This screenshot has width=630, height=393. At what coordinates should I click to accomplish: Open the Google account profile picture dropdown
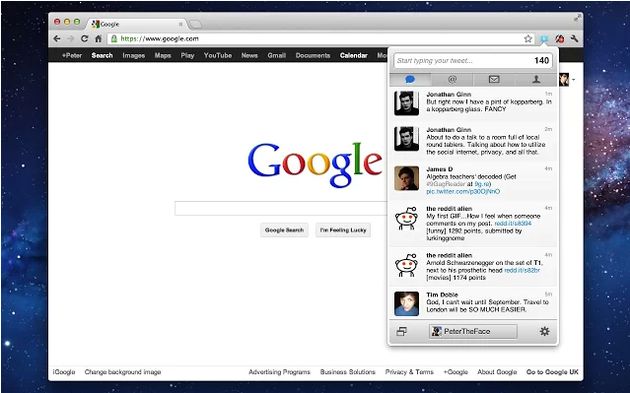pos(567,80)
